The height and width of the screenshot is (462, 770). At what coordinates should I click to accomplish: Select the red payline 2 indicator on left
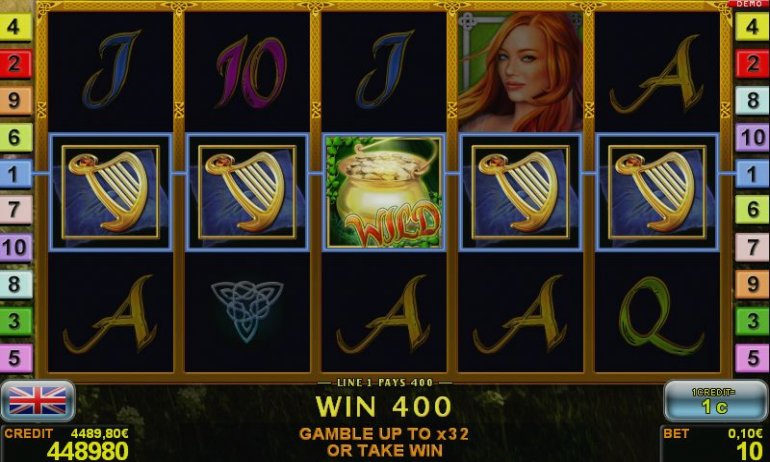[x=15, y=63]
